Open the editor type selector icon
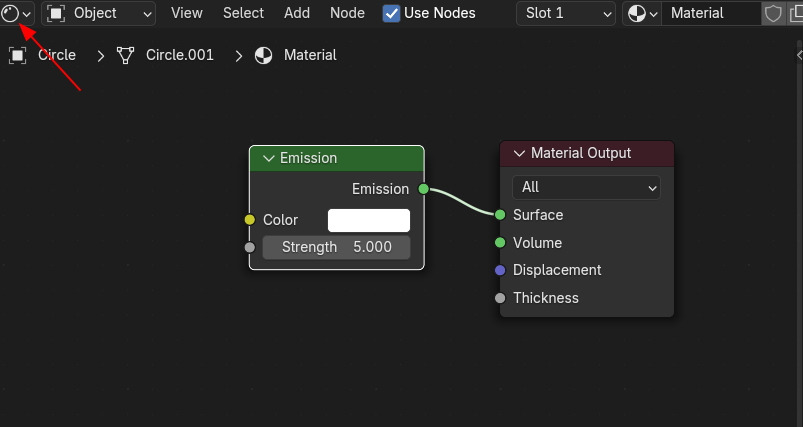Screen dimensions: 803x427 pos(10,13)
